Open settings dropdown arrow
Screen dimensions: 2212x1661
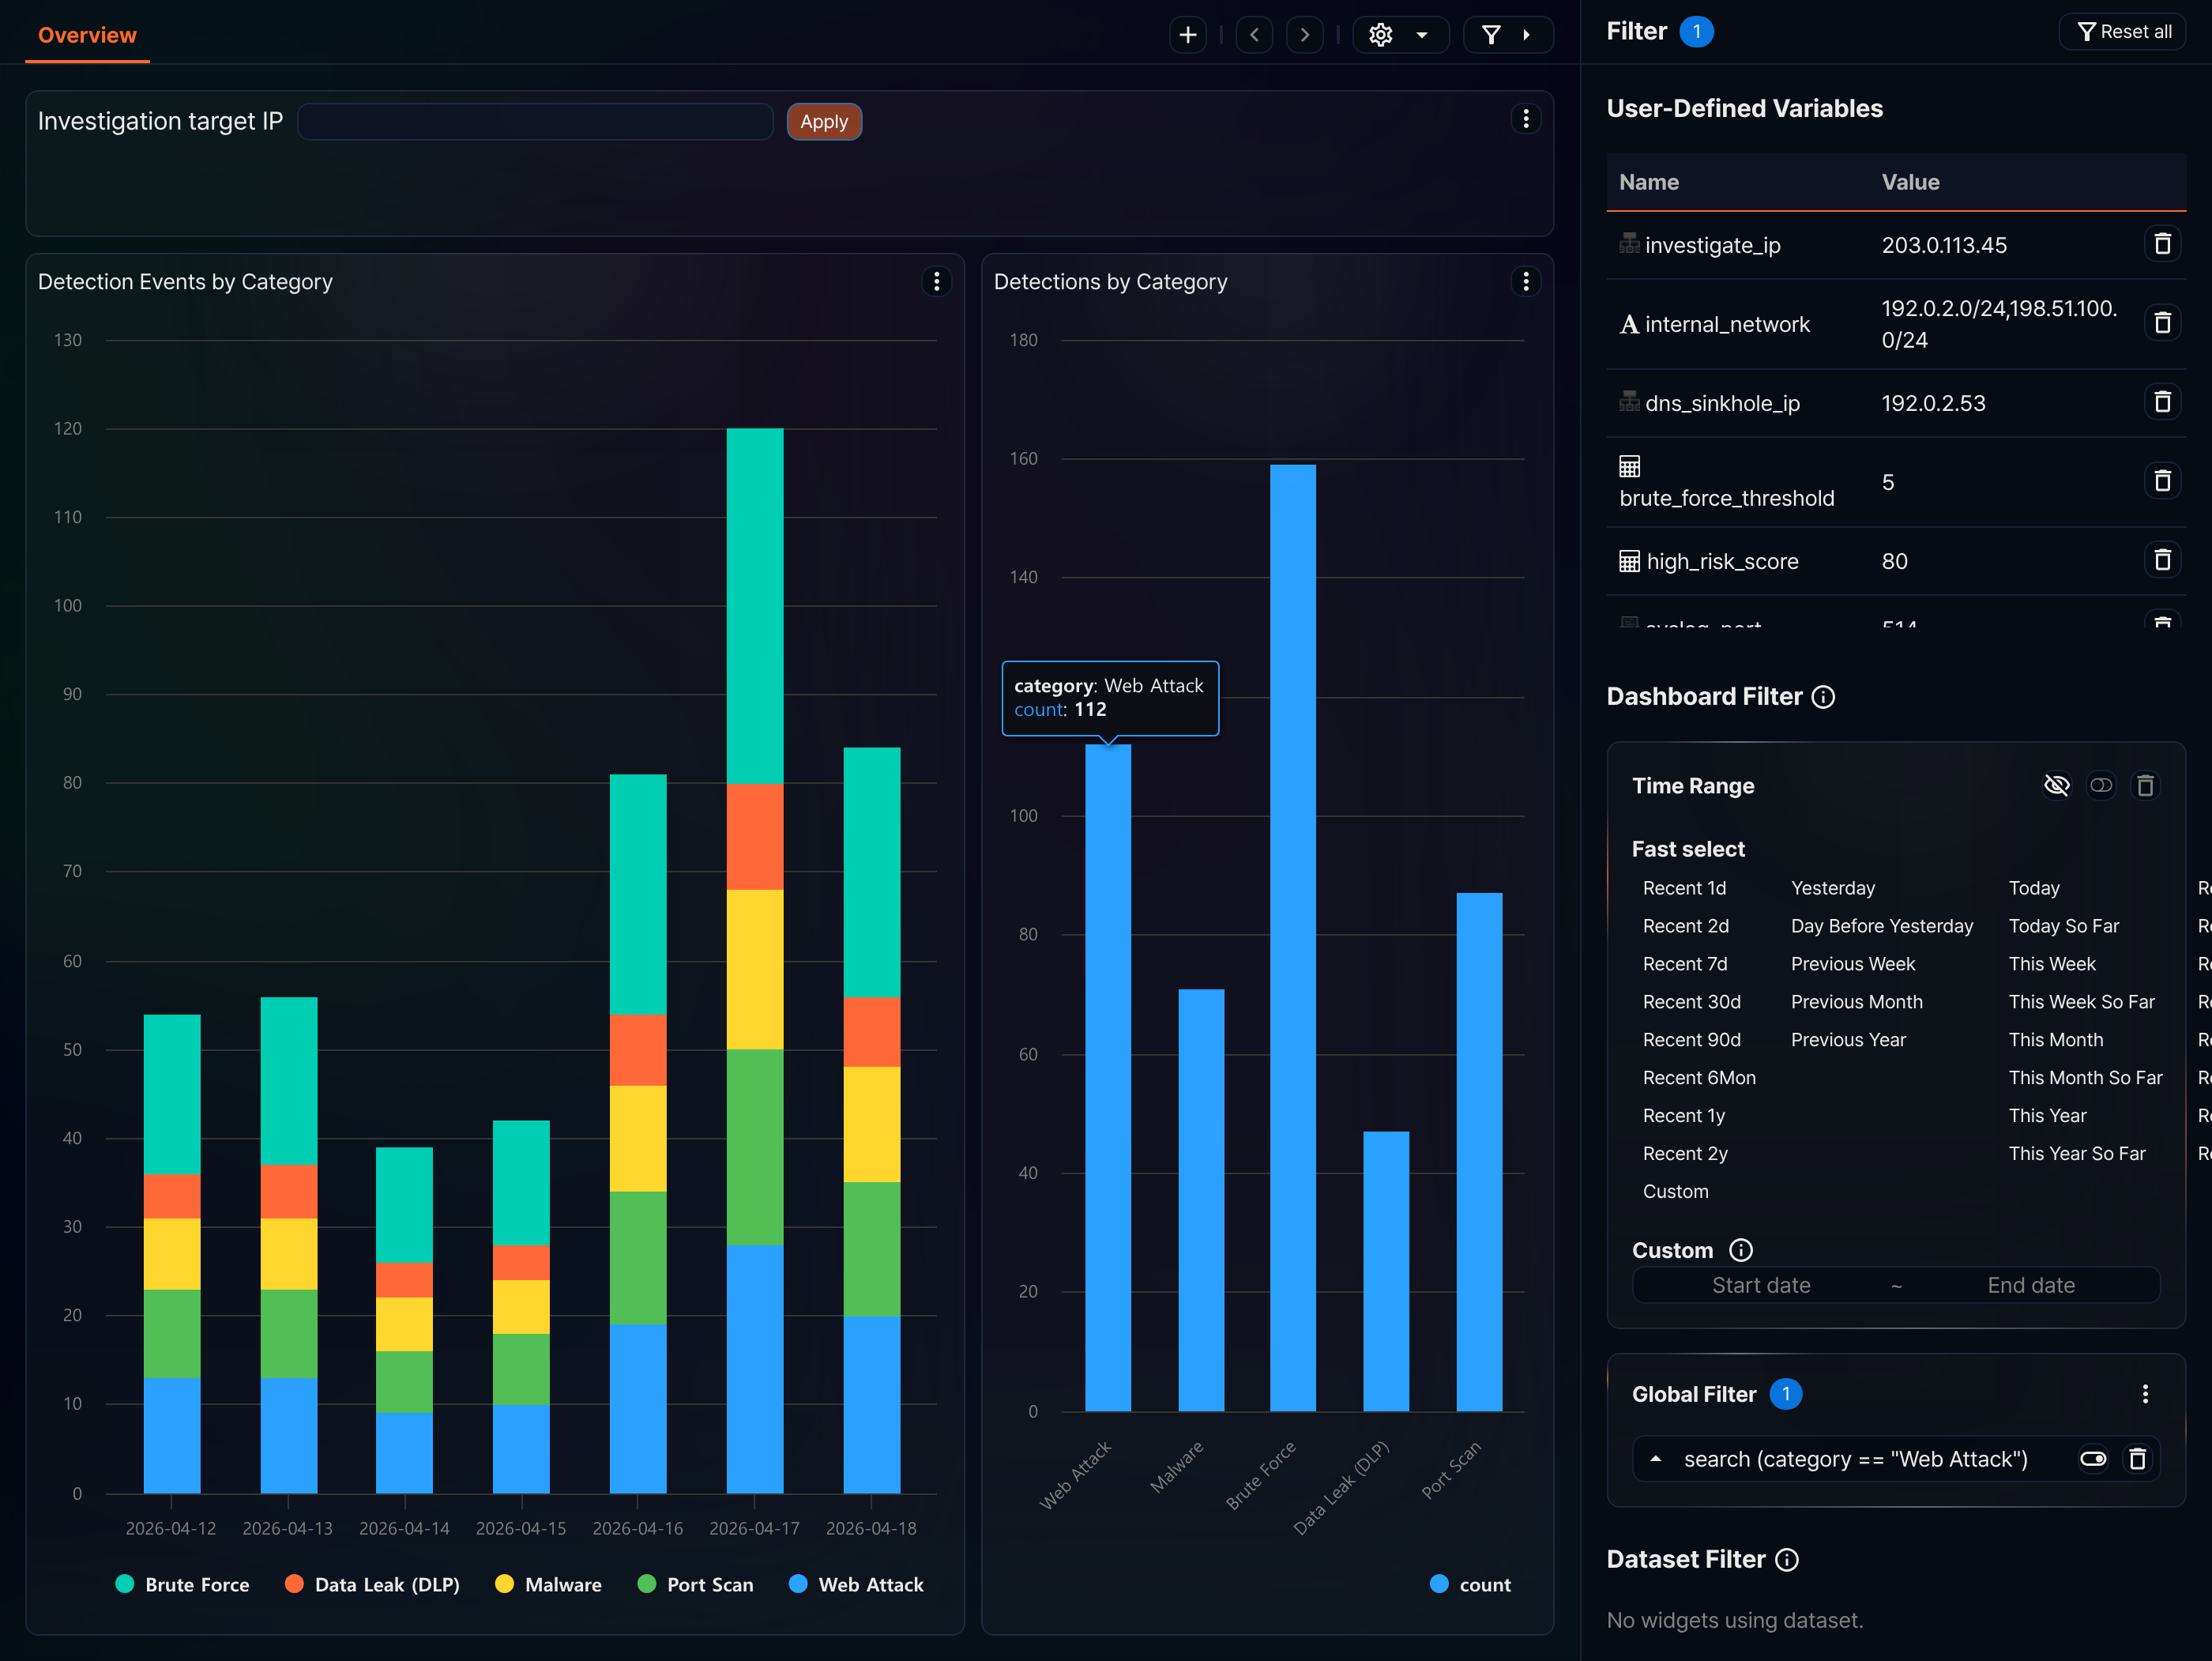point(1421,35)
